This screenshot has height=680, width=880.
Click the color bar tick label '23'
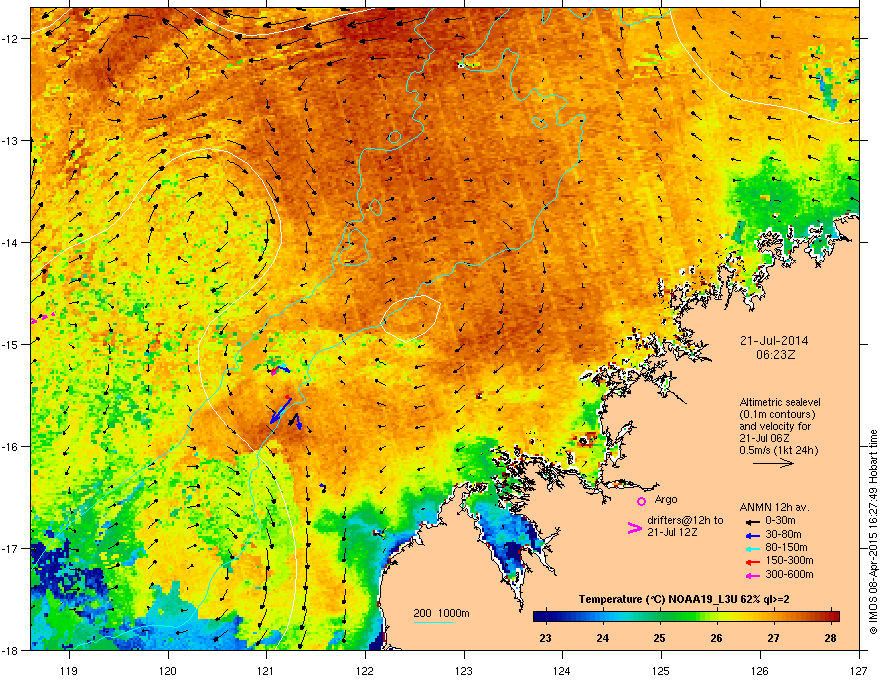546,638
